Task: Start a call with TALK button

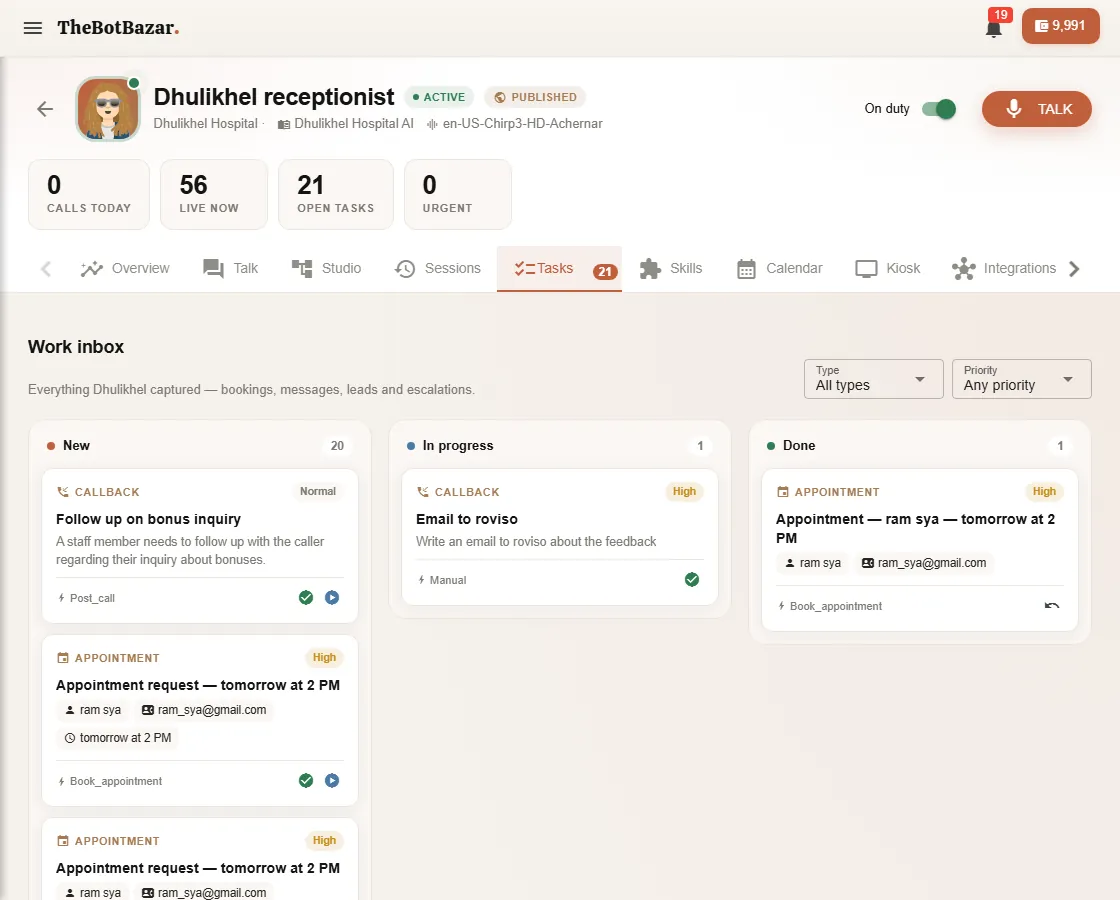Action: click(1036, 109)
